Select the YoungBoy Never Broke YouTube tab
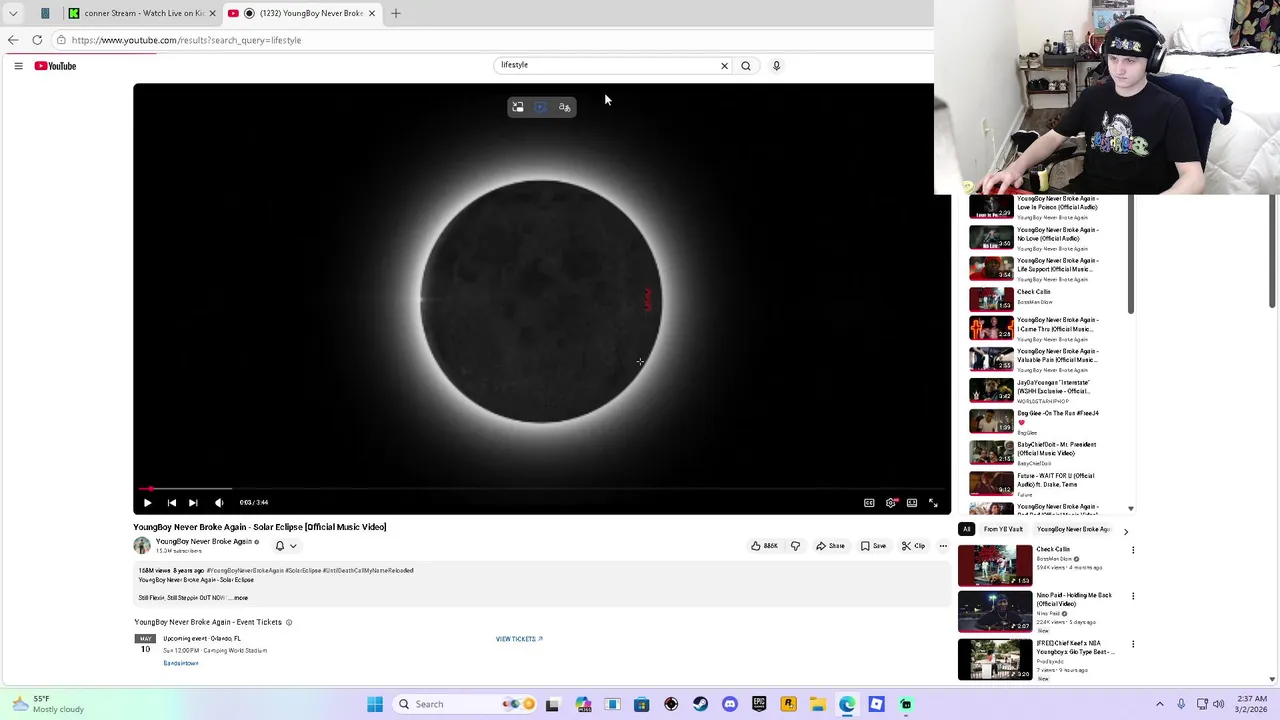This screenshot has height=720, width=1280. point(302,13)
